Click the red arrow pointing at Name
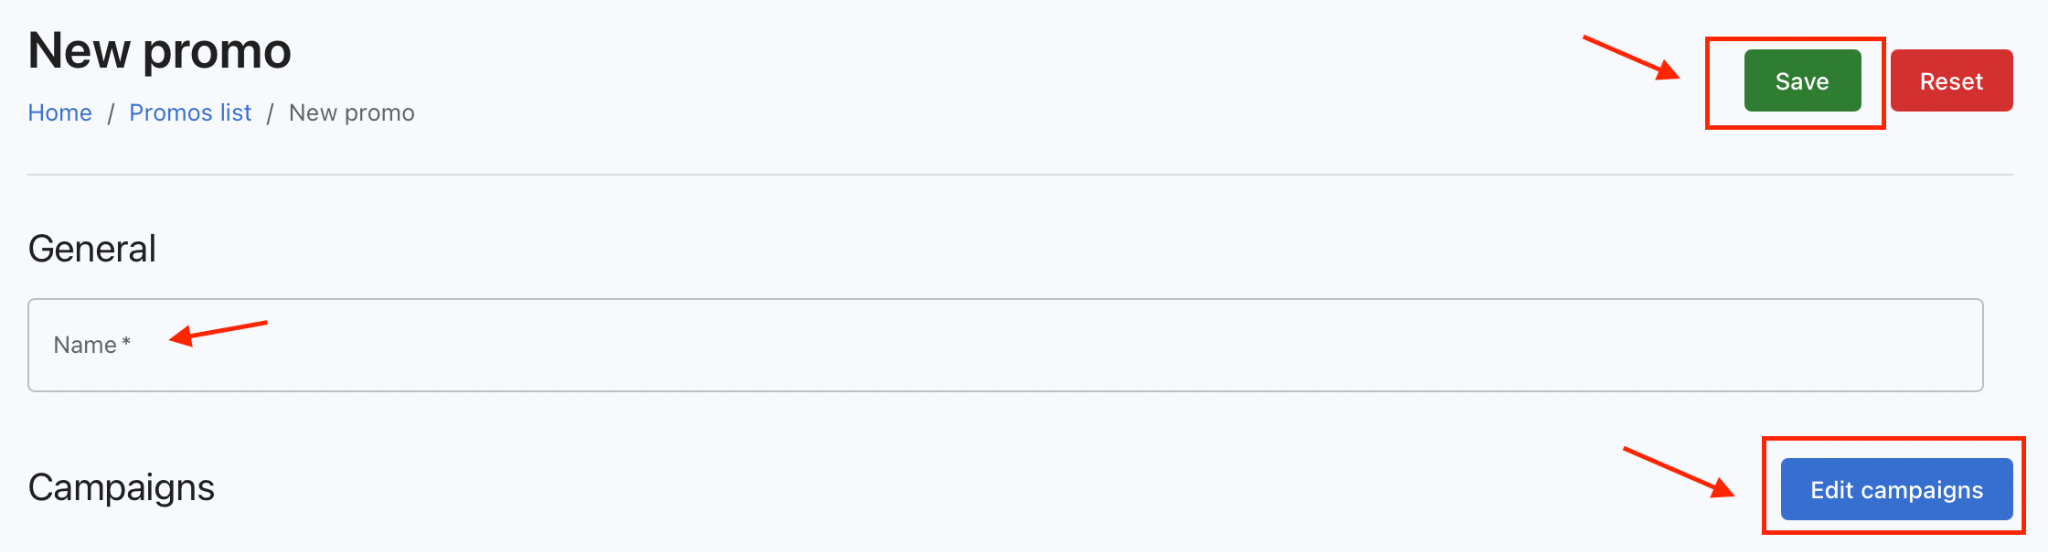 (218, 331)
